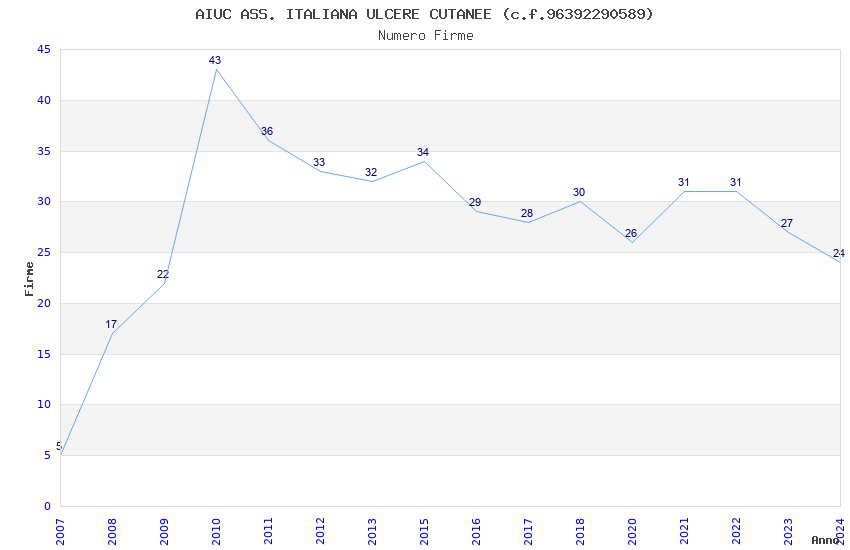Click the 10 tick label on y-axis

click(44, 404)
